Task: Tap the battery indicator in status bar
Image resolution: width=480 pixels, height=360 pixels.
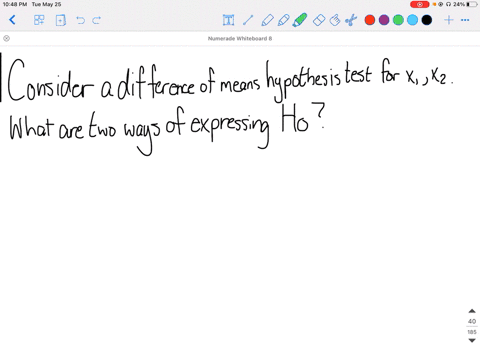Action: 472,4
